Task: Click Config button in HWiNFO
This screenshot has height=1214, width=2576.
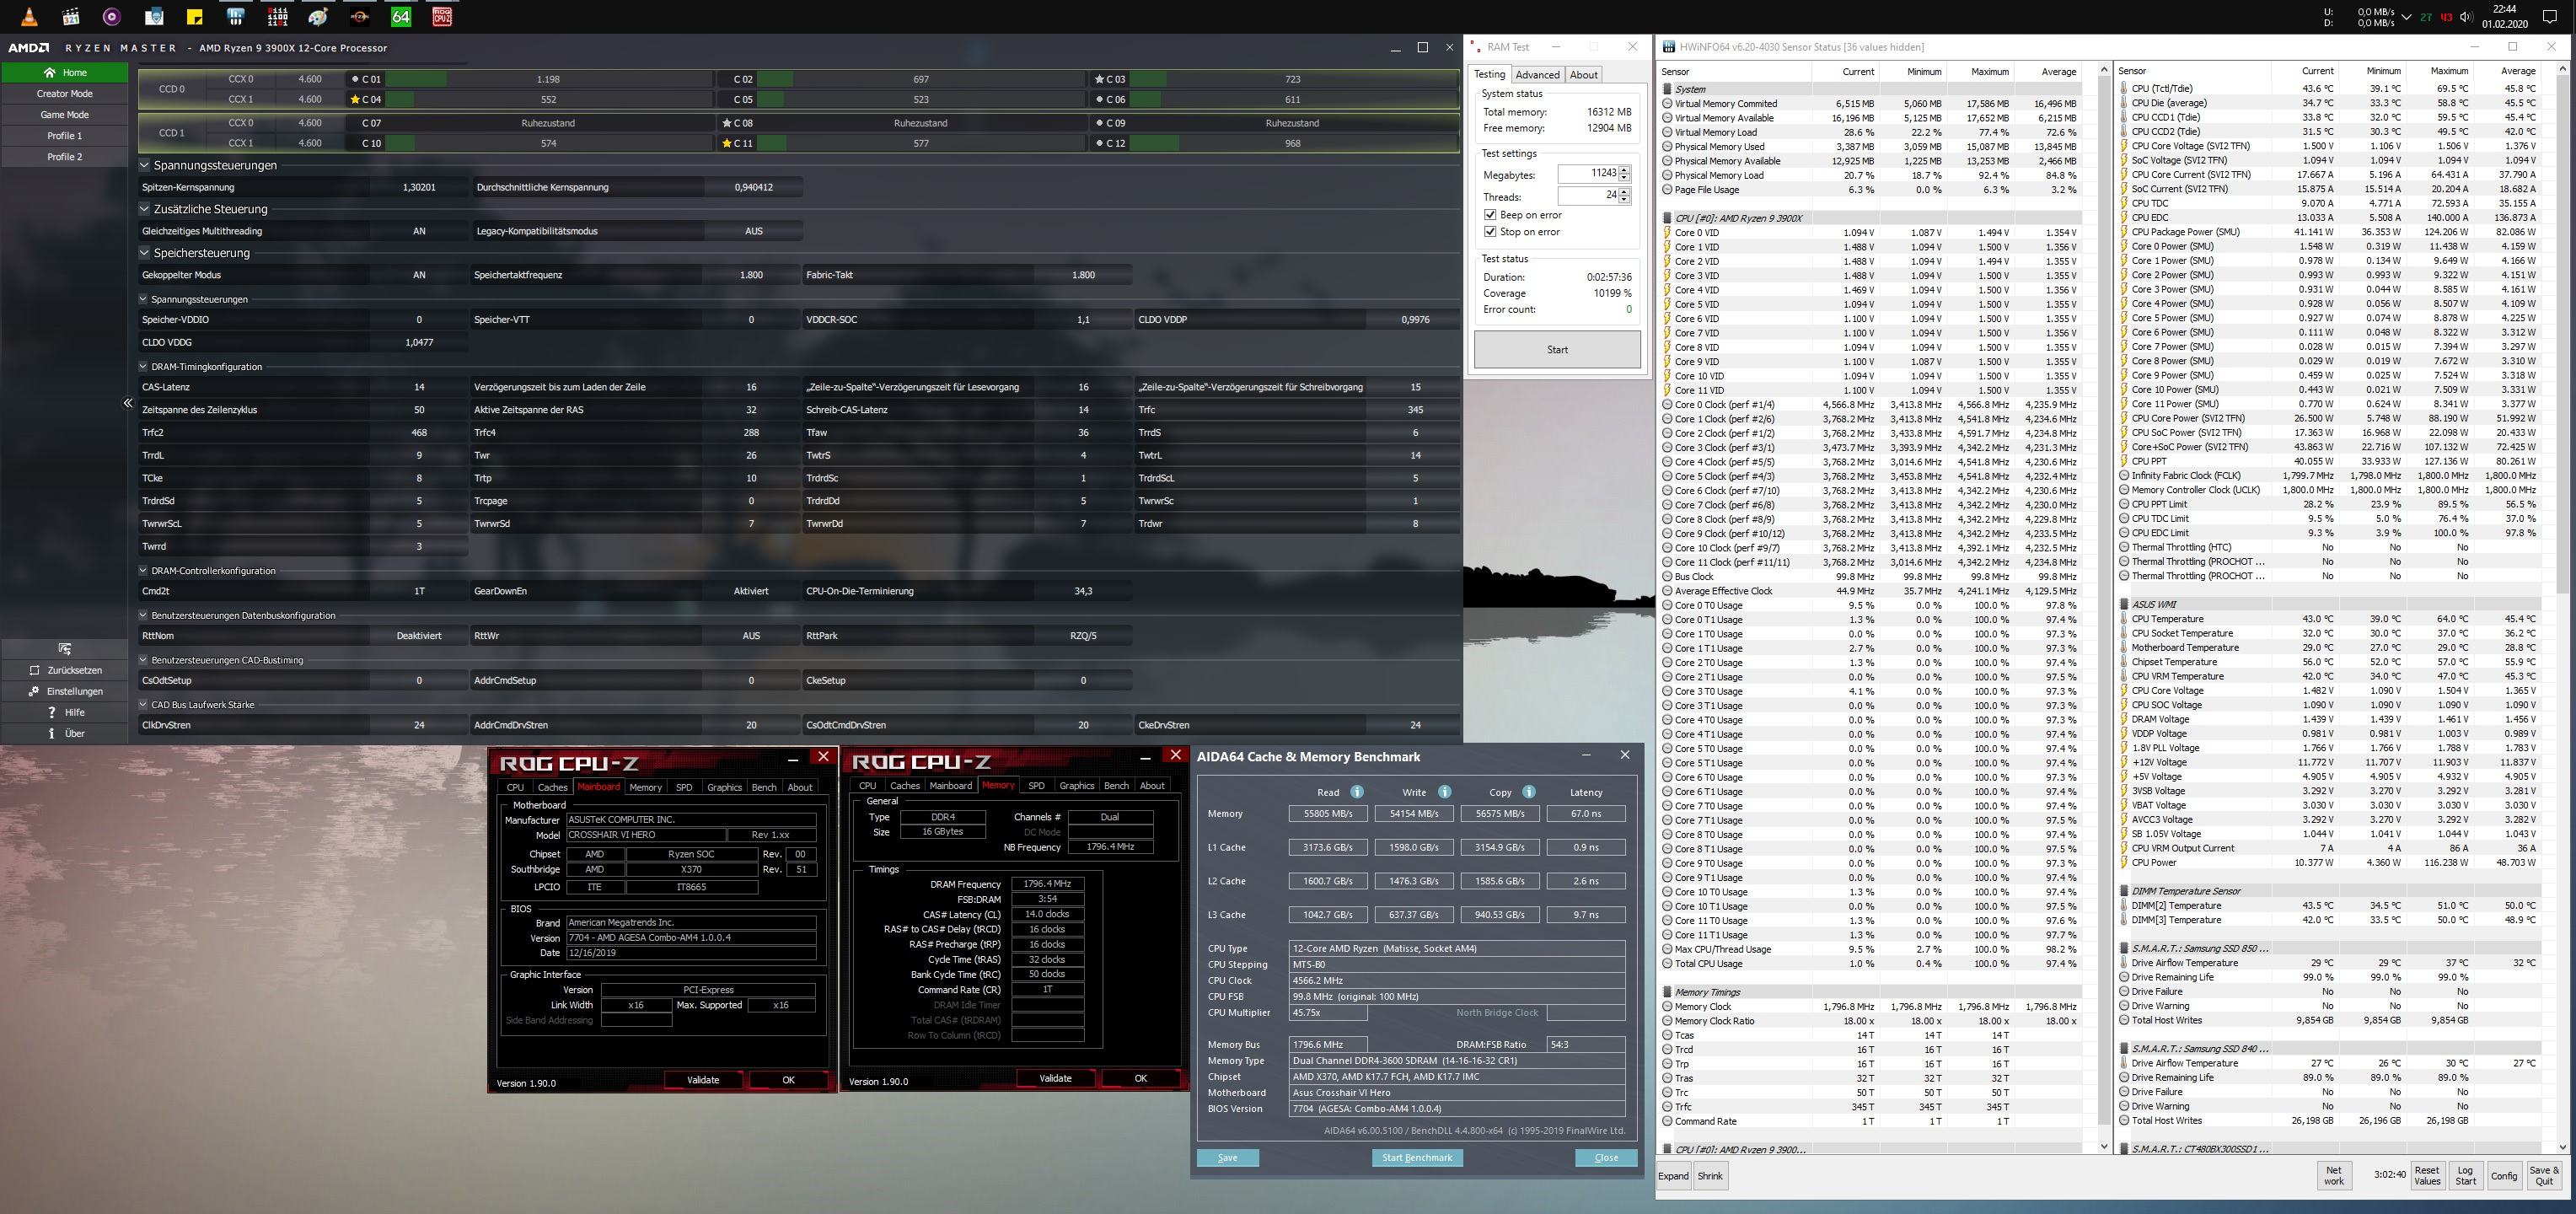Action: pos(2504,1175)
